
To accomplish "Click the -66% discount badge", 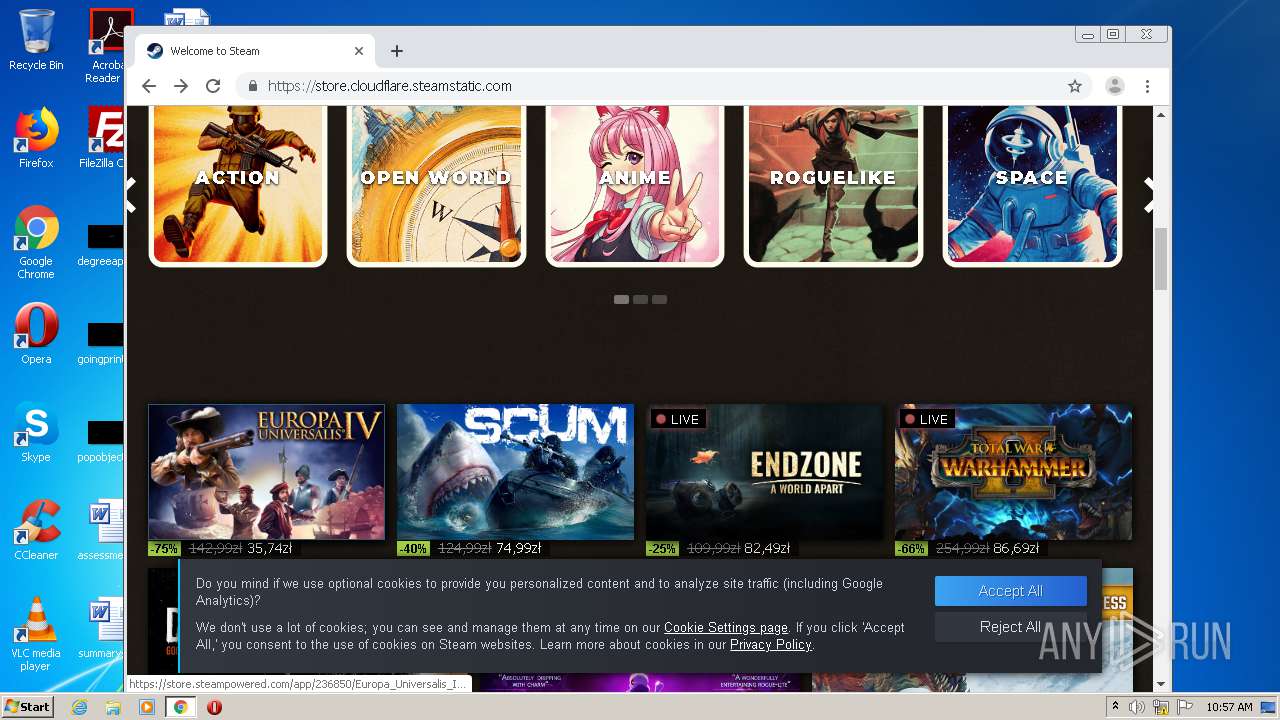I will (911, 548).
